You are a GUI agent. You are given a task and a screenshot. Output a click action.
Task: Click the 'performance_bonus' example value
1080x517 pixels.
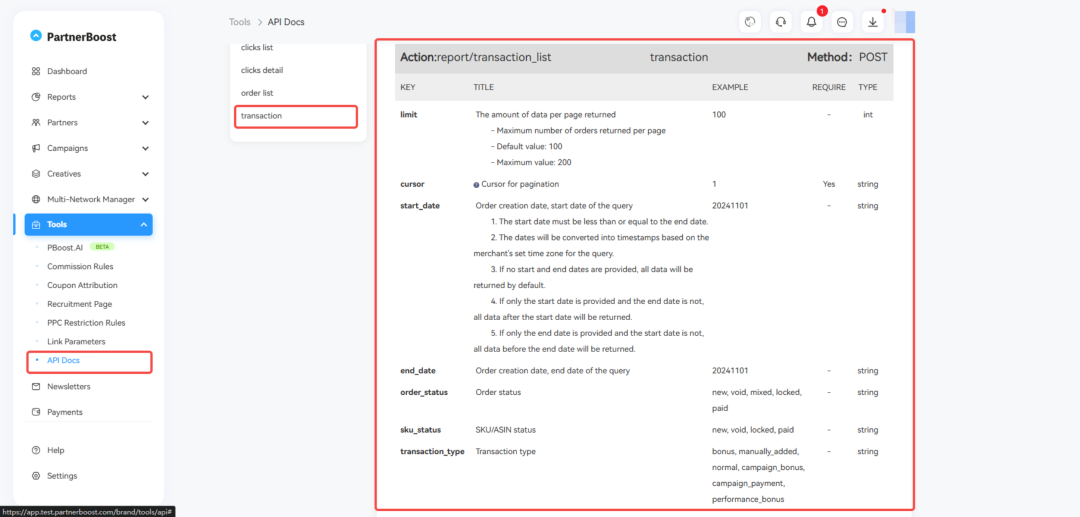[747, 500]
